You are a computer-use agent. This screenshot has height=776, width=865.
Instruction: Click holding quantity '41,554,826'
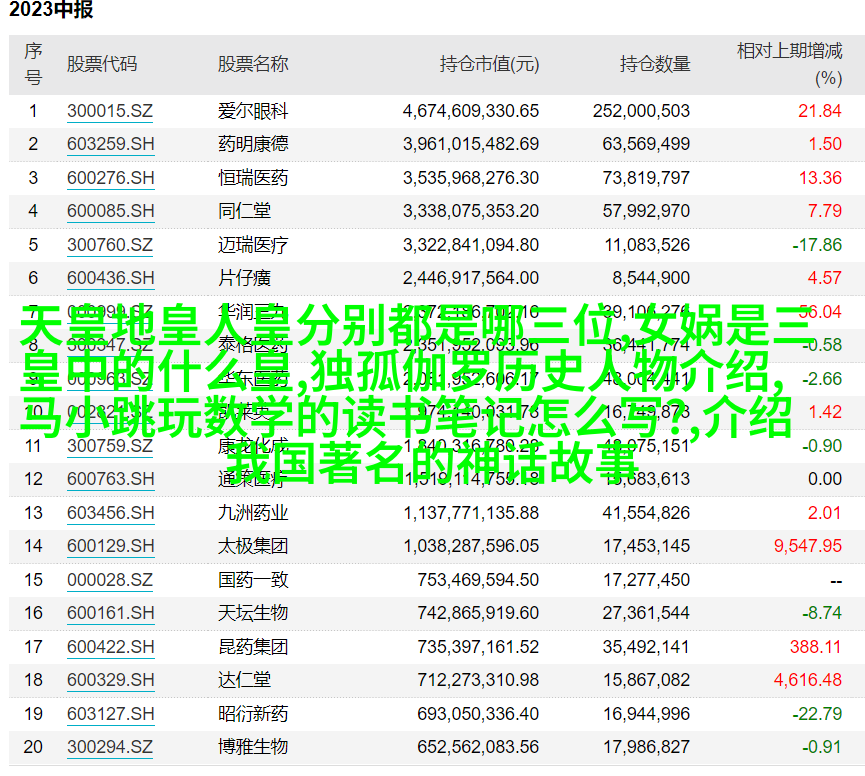point(646,513)
